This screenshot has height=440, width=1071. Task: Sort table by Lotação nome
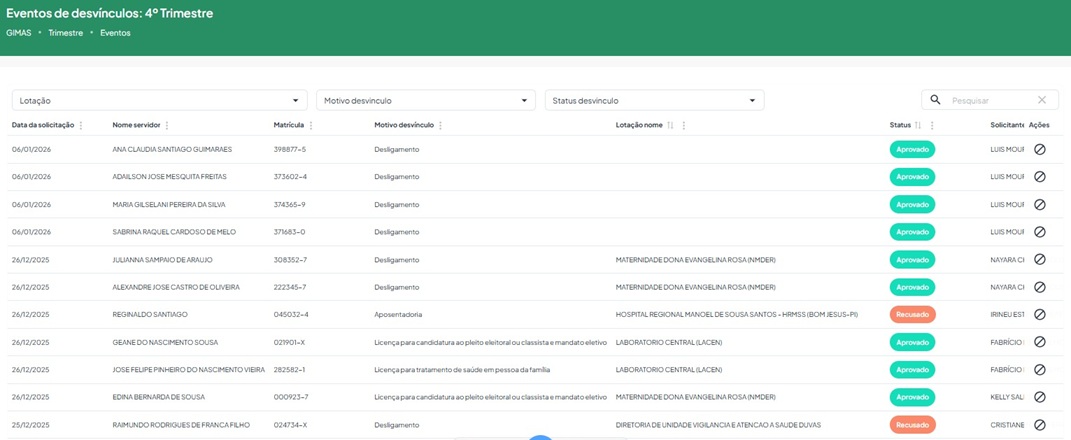[x=670, y=126]
